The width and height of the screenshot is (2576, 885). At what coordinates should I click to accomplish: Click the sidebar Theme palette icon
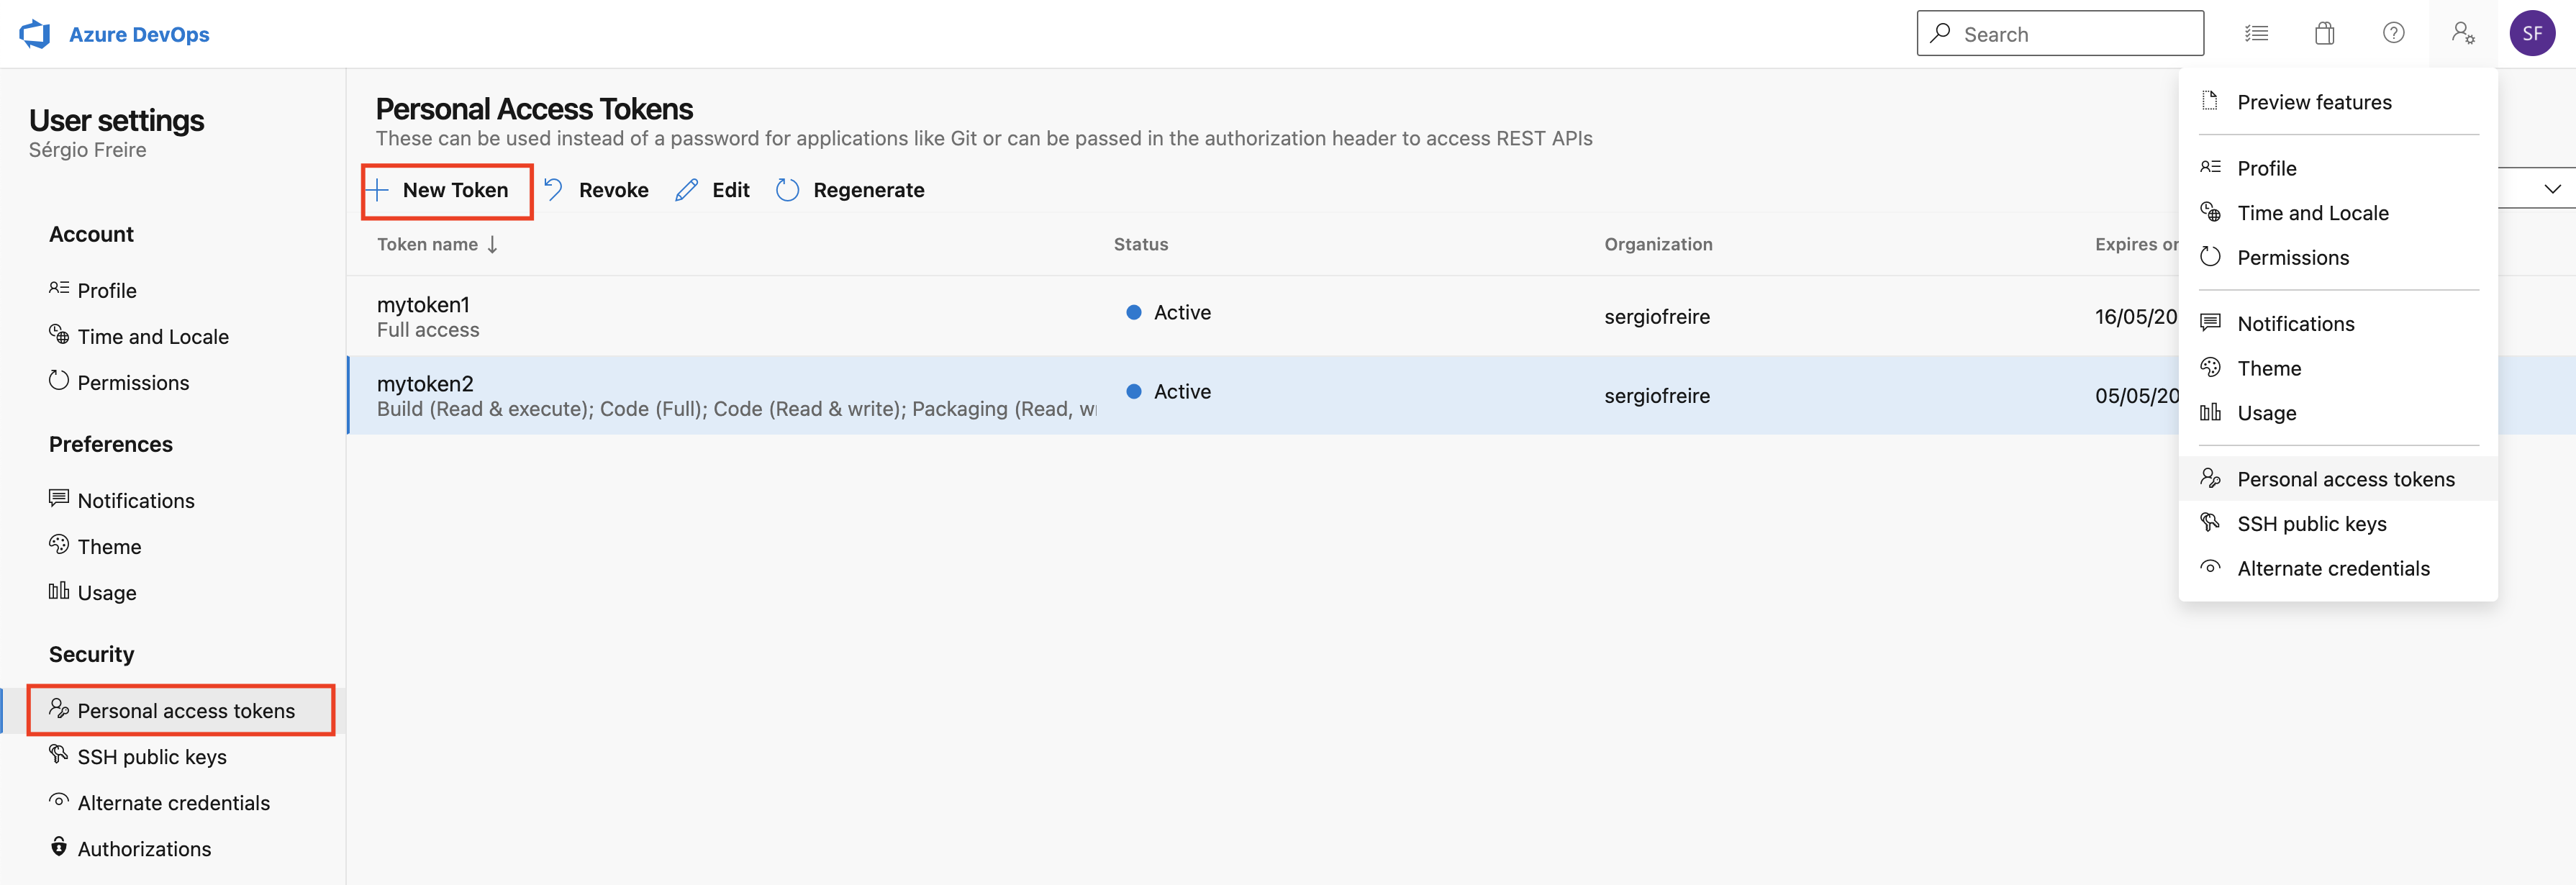[x=59, y=545]
